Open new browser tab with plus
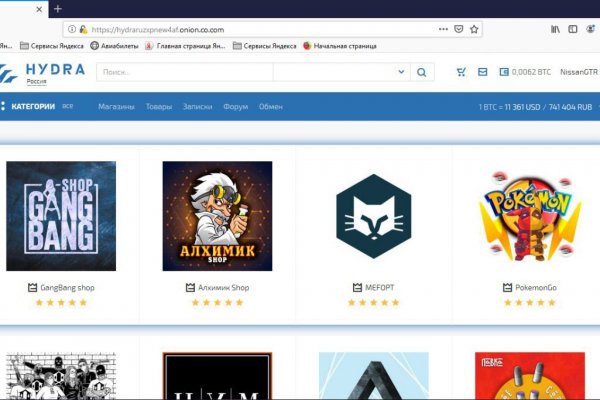 point(57,8)
